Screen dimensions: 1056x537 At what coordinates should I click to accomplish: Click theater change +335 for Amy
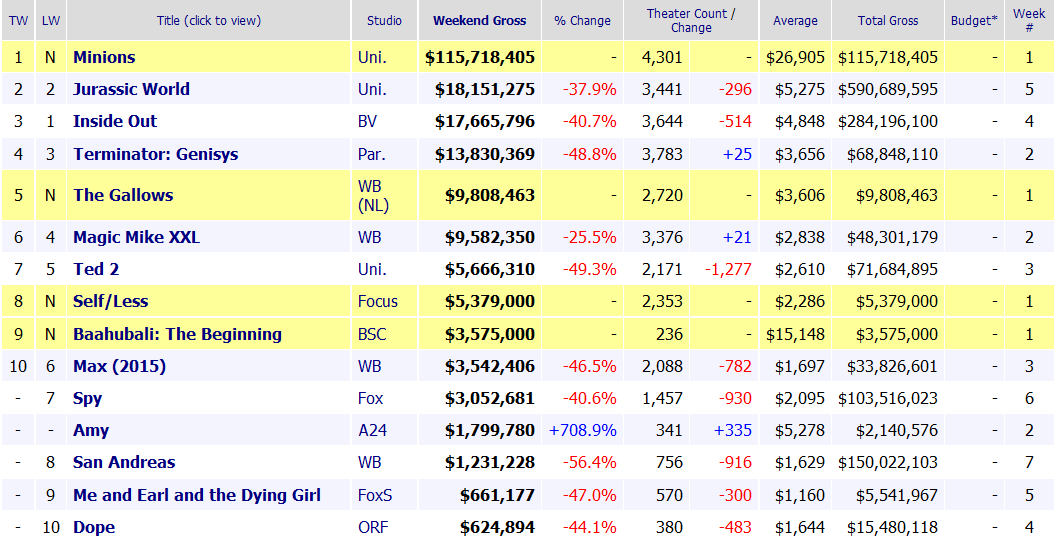click(733, 431)
